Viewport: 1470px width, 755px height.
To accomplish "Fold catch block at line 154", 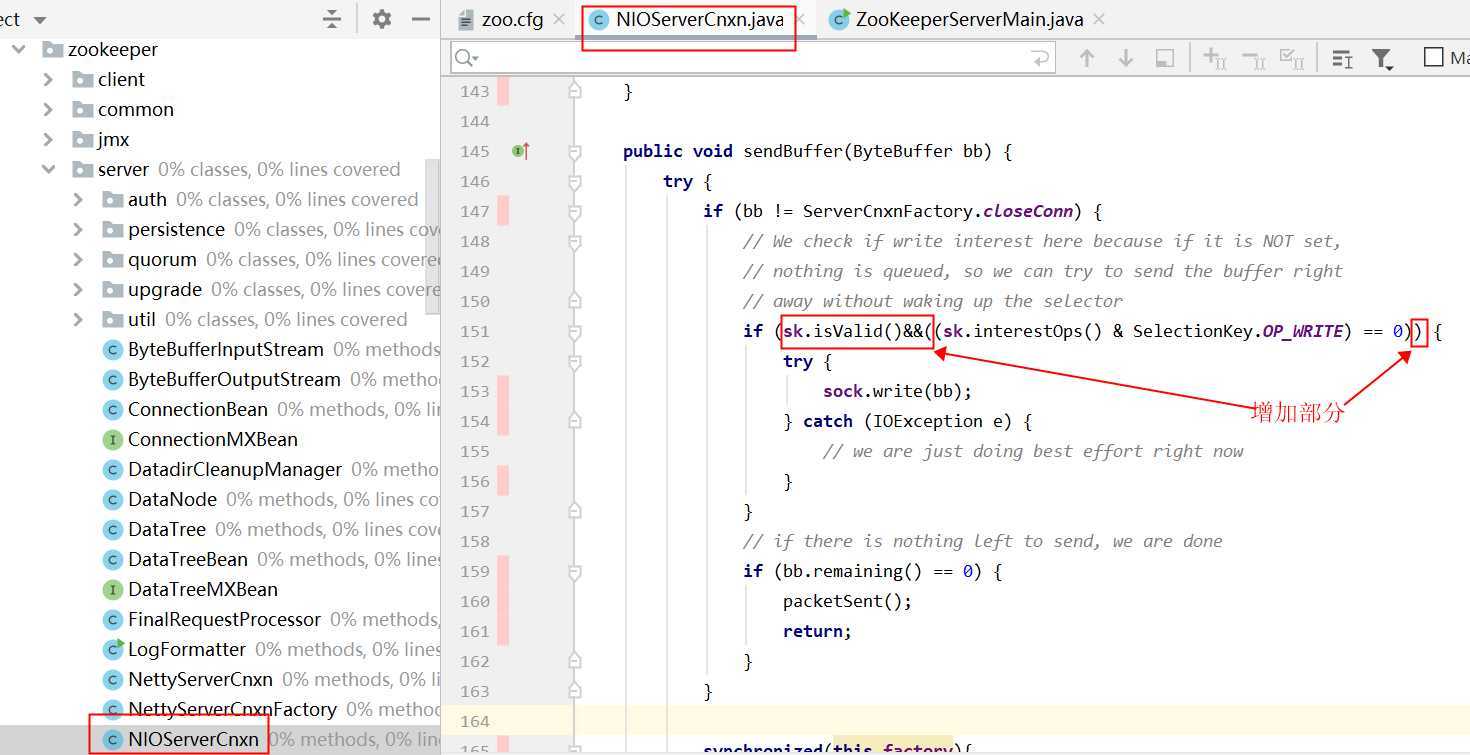I will 574,422.
